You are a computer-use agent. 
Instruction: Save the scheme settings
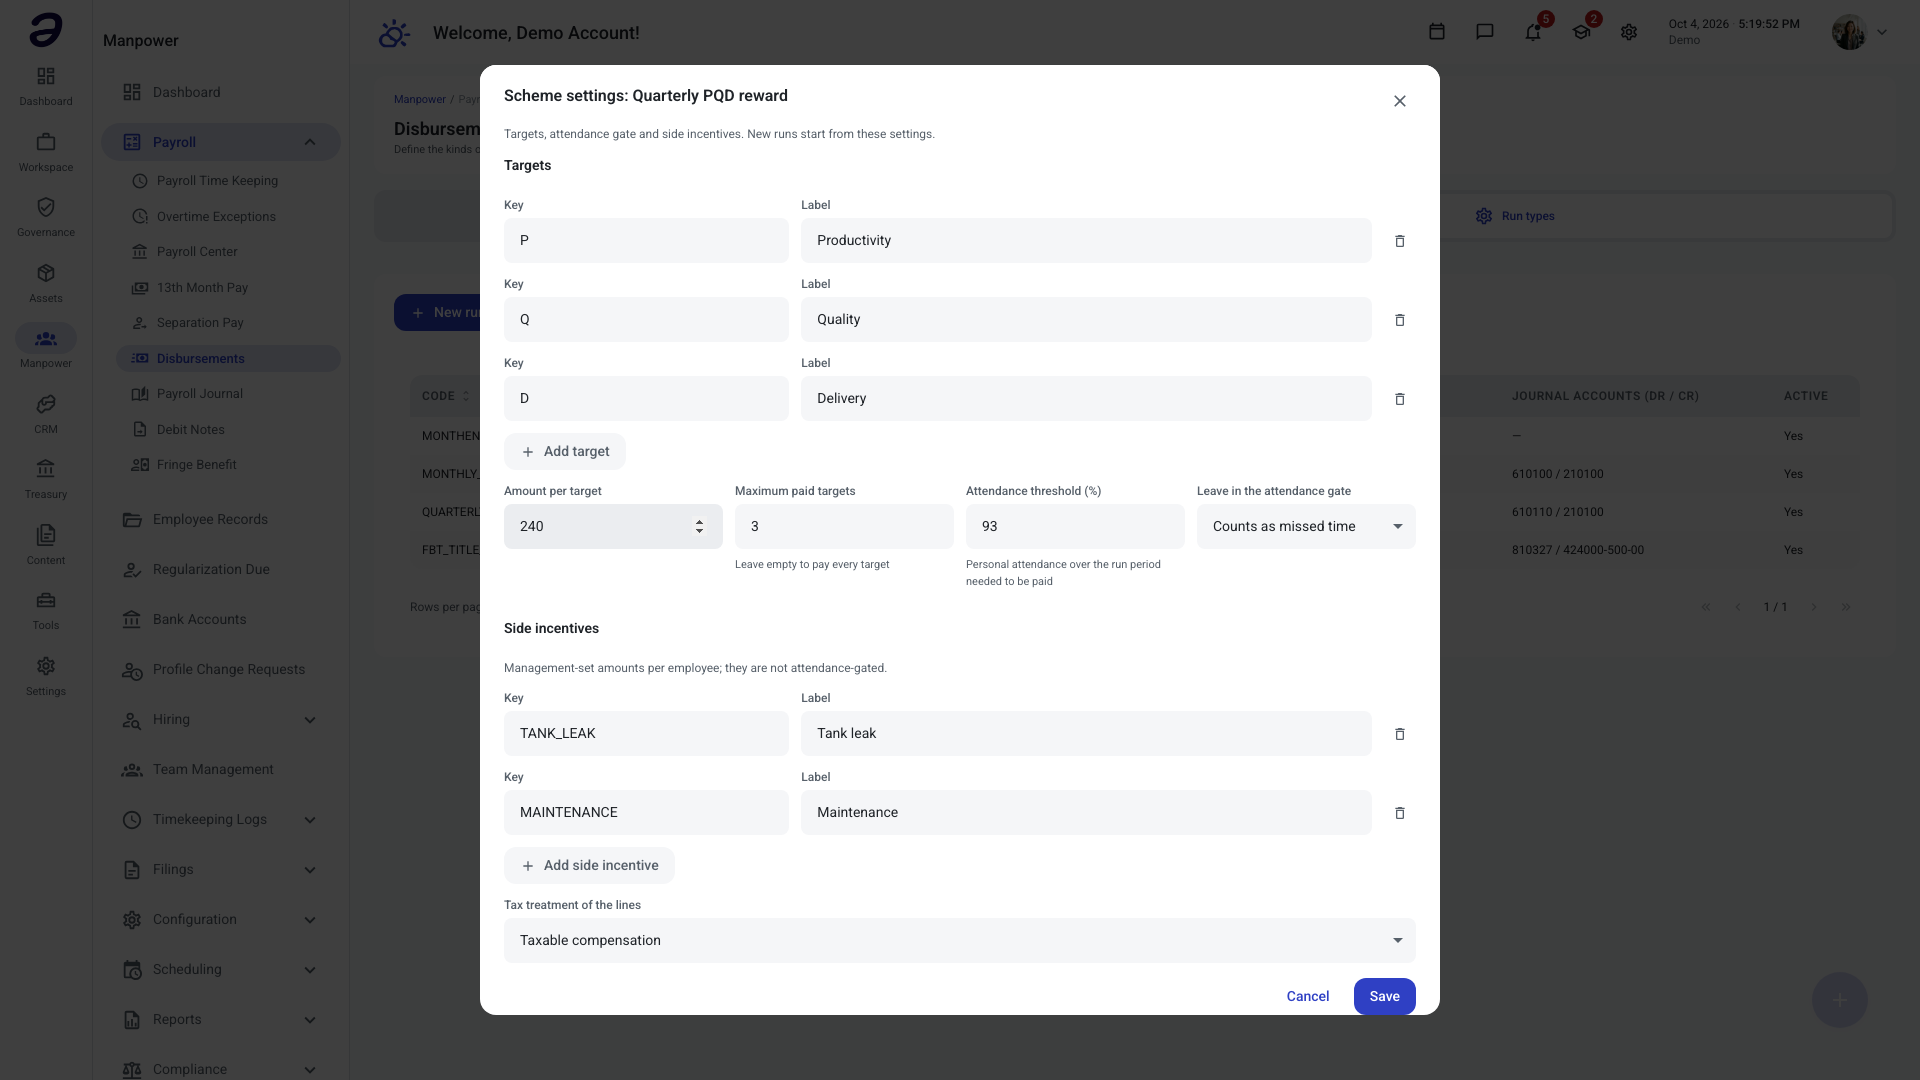pos(1384,996)
